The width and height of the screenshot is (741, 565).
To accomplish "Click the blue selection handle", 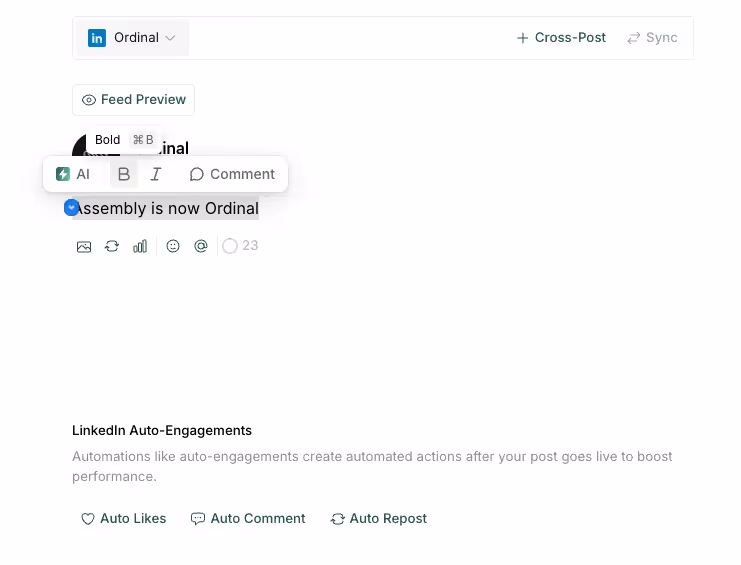I will [x=71, y=208].
